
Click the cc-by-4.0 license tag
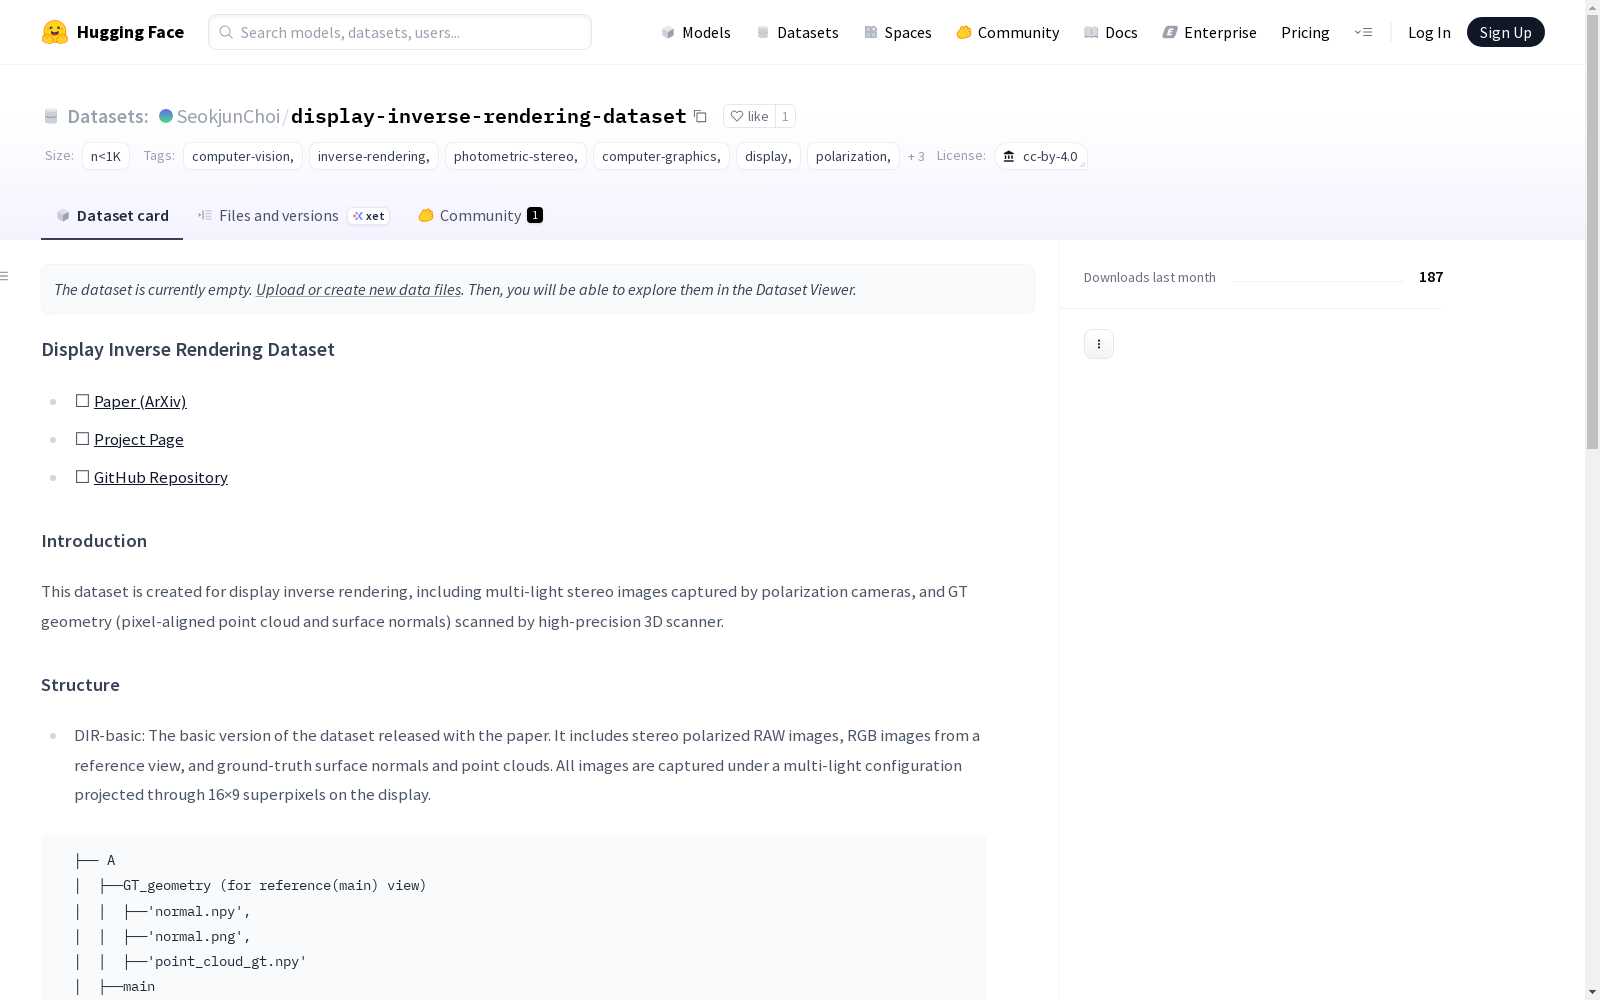[1041, 156]
